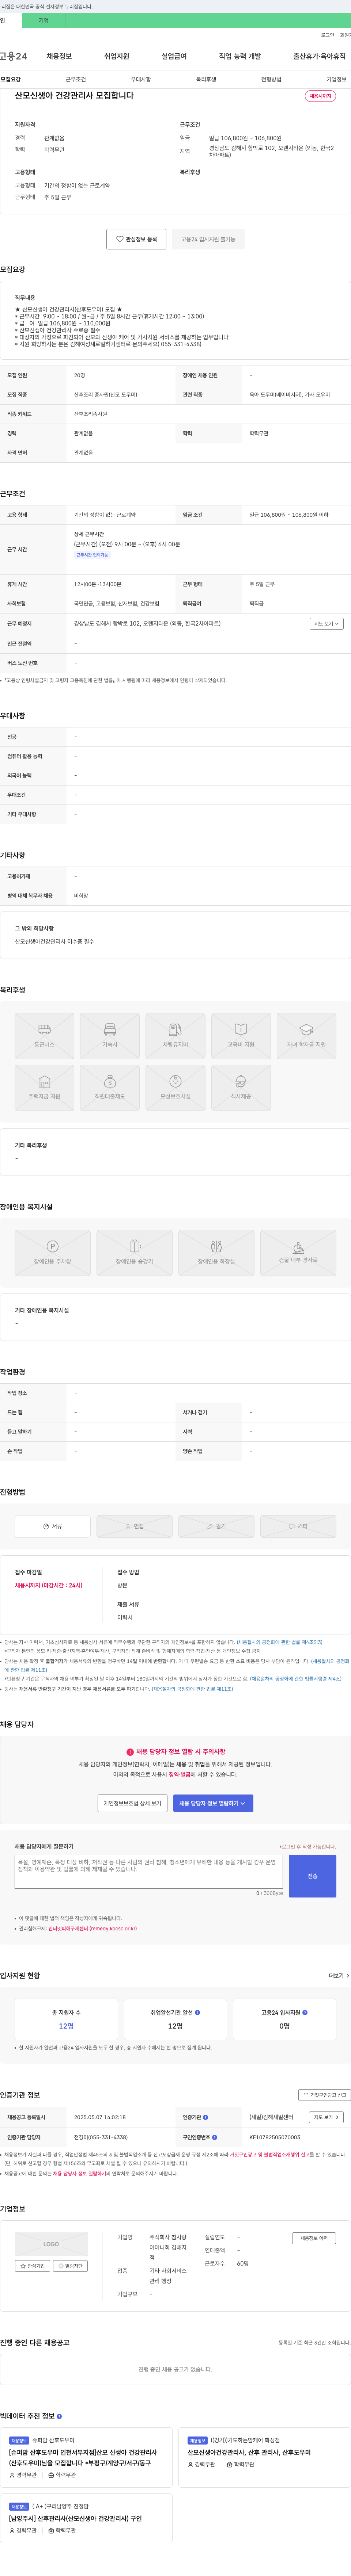Click the 자녀 학자금 지원 icon
Screen dimensions: 351x2576
pyautogui.click(x=306, y=1036)
